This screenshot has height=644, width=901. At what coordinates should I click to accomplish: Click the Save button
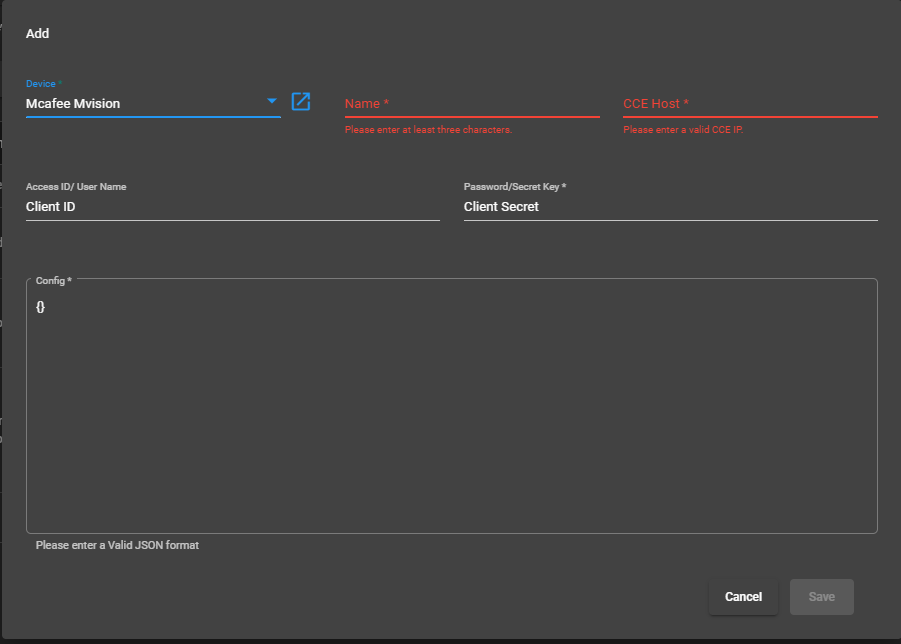coord(821,596)
